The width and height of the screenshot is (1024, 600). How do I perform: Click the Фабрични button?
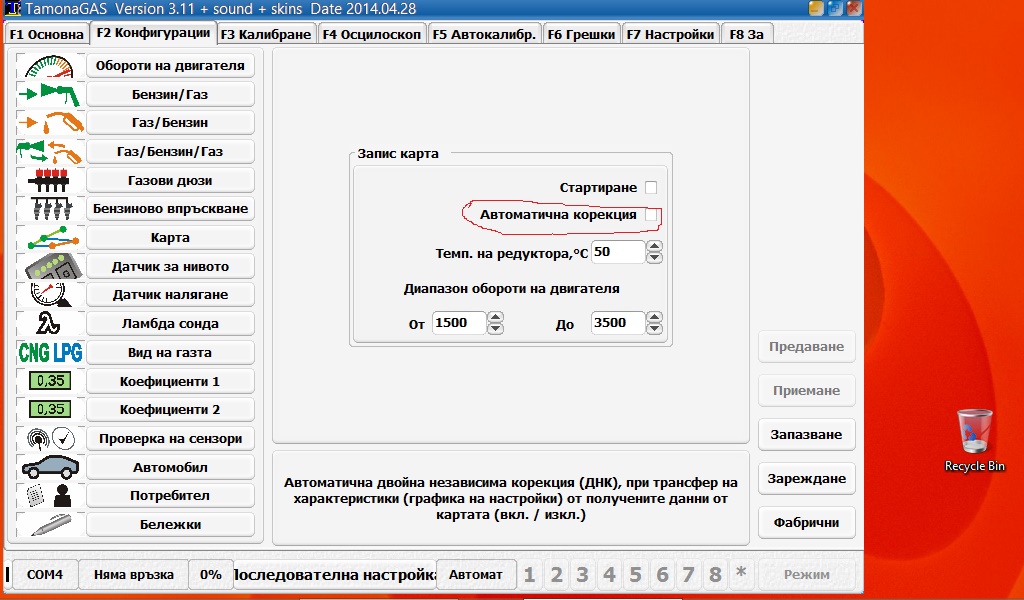click(x=806, y=522)
